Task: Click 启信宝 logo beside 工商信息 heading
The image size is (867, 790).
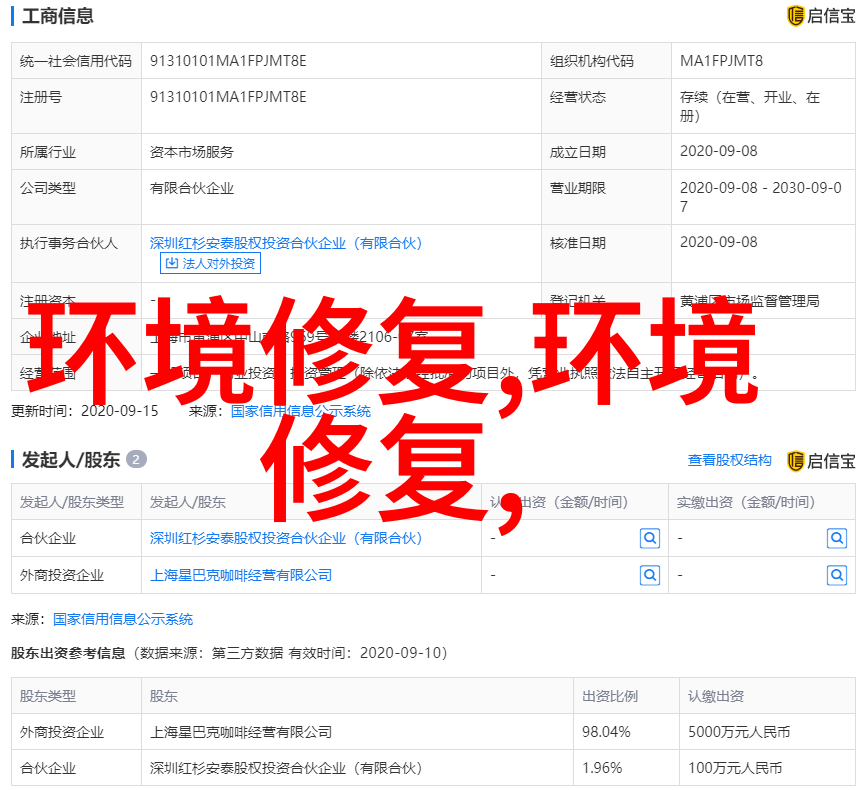Action: (x=821, y=15)
